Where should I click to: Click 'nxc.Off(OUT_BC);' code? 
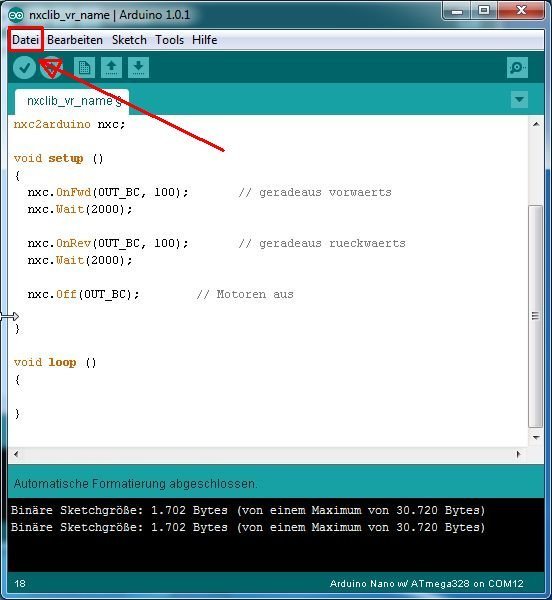pos(83,294)
